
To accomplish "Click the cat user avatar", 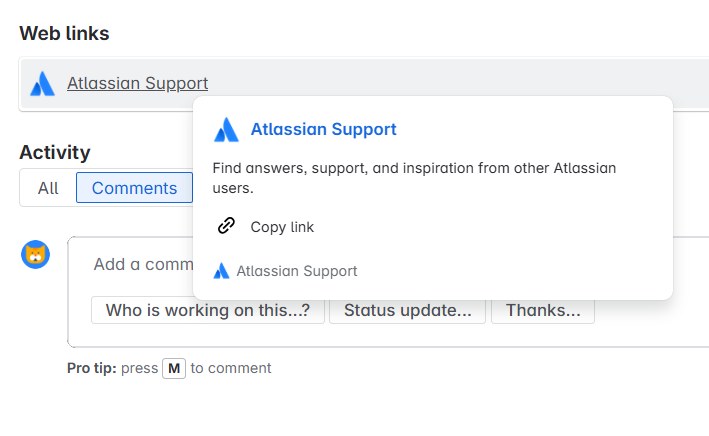I will tap(35, 254).
